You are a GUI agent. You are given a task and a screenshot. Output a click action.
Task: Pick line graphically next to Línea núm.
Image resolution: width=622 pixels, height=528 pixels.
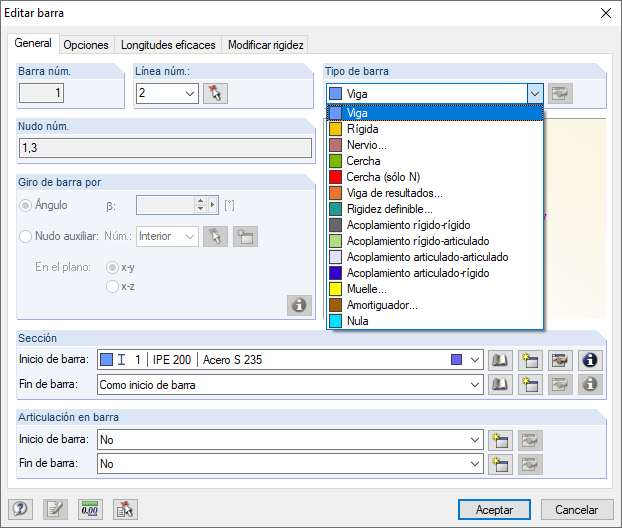pos(215,94)
